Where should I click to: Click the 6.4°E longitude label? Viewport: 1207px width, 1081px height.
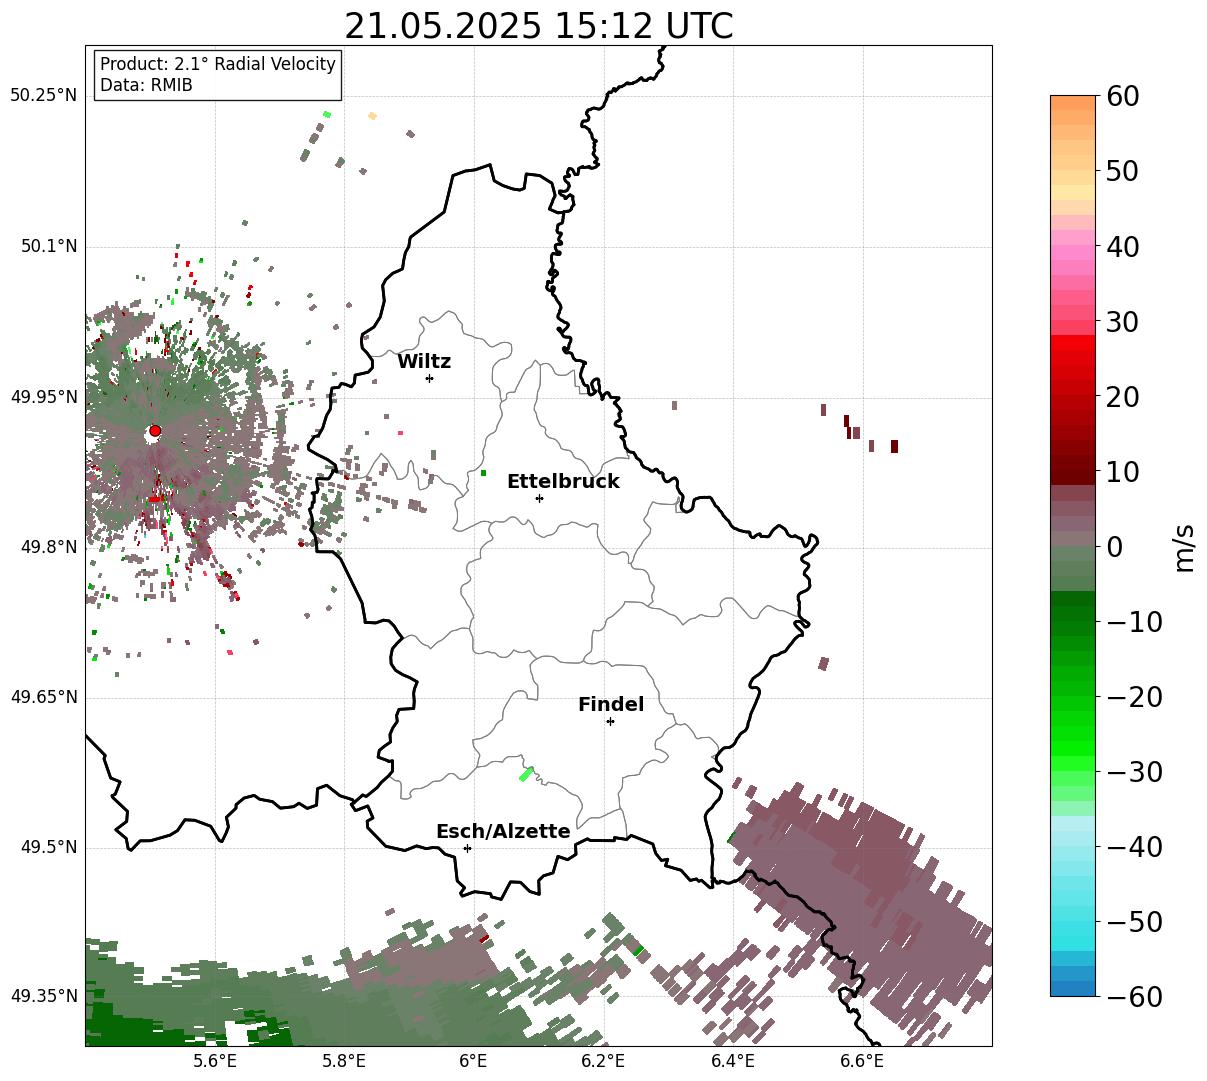pos(732,1061)
